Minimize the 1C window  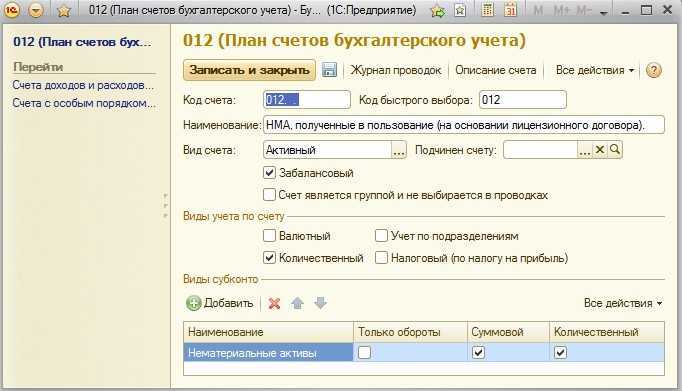click(x=625, y=13)
